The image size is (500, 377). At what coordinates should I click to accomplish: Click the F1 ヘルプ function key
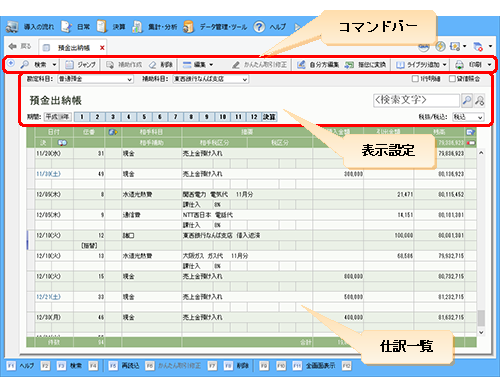click(x=20, y=366)
